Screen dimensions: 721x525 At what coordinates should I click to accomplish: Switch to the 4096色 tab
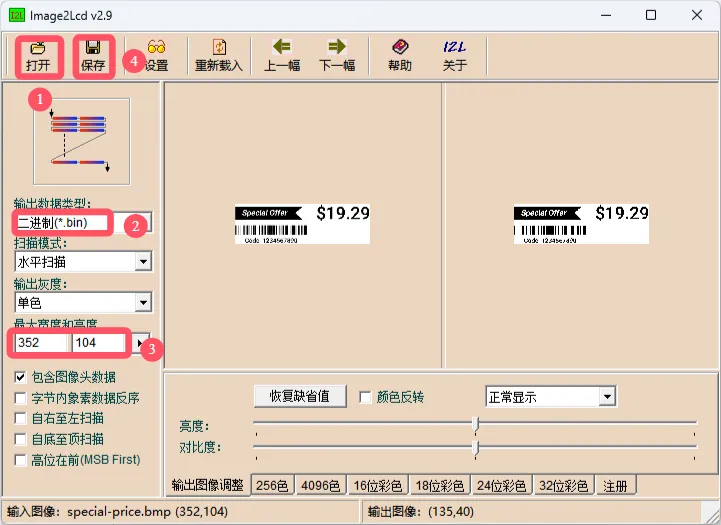click(x=320, y=485)
